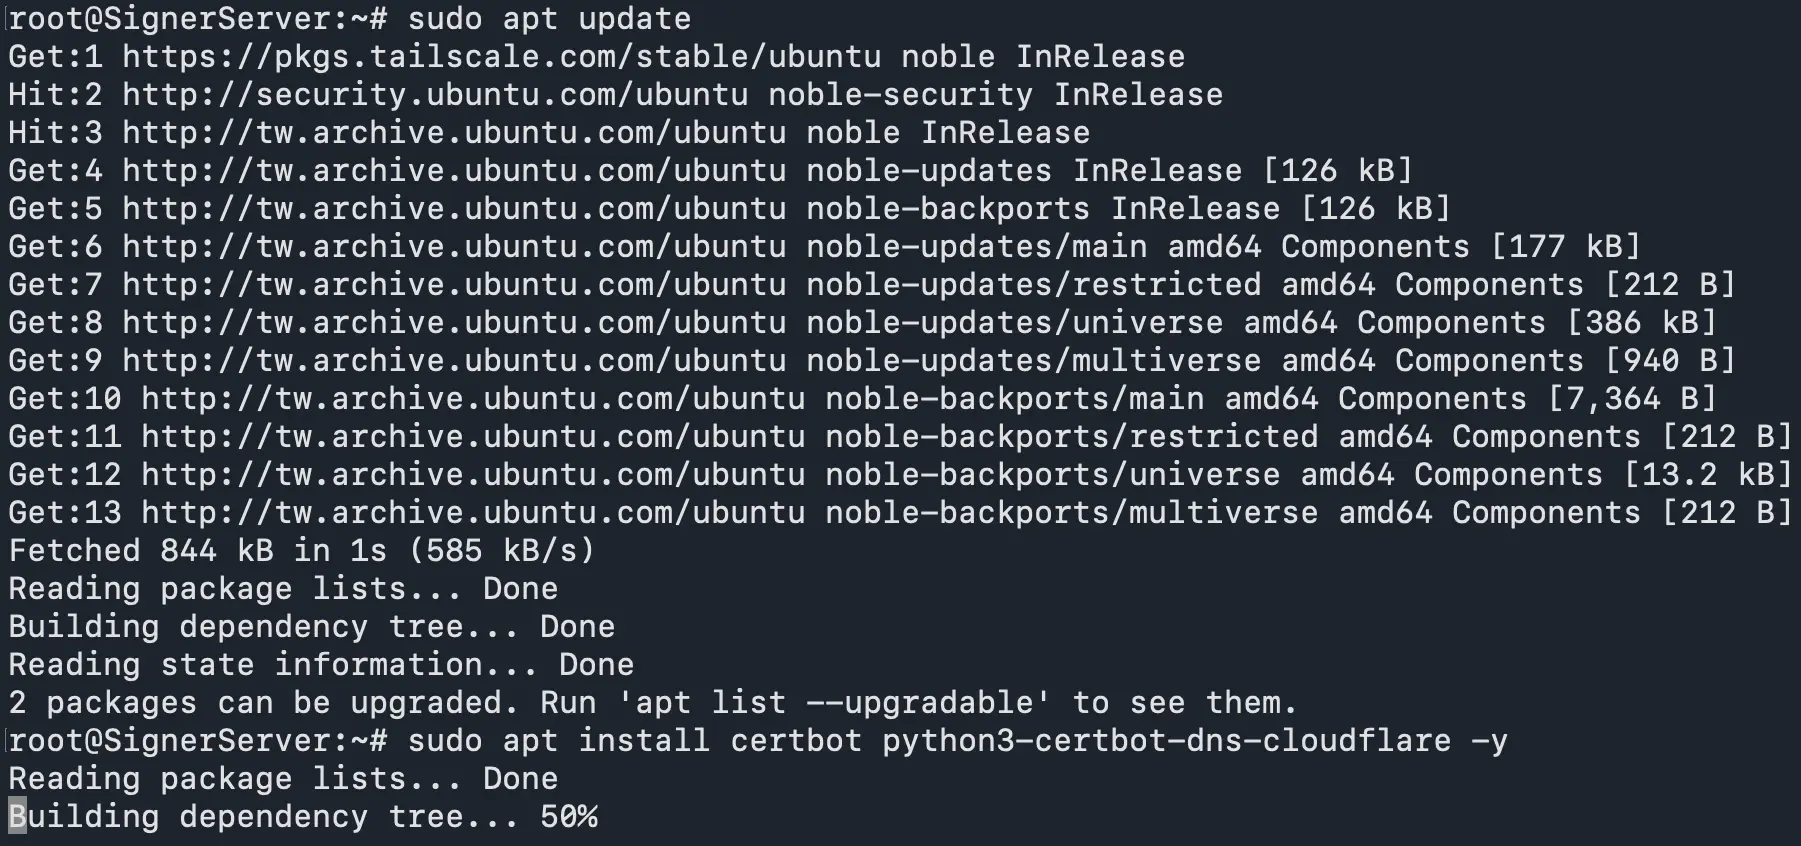Click the Get:5 noble-backports InRelease URL

pos(454,209)
